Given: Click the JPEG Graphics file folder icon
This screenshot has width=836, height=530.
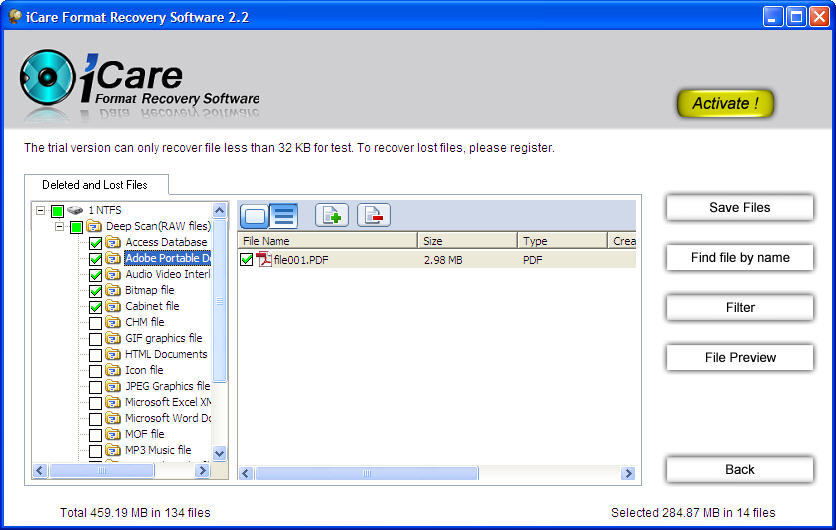Looking at the screenshot, I should (113, 386).
